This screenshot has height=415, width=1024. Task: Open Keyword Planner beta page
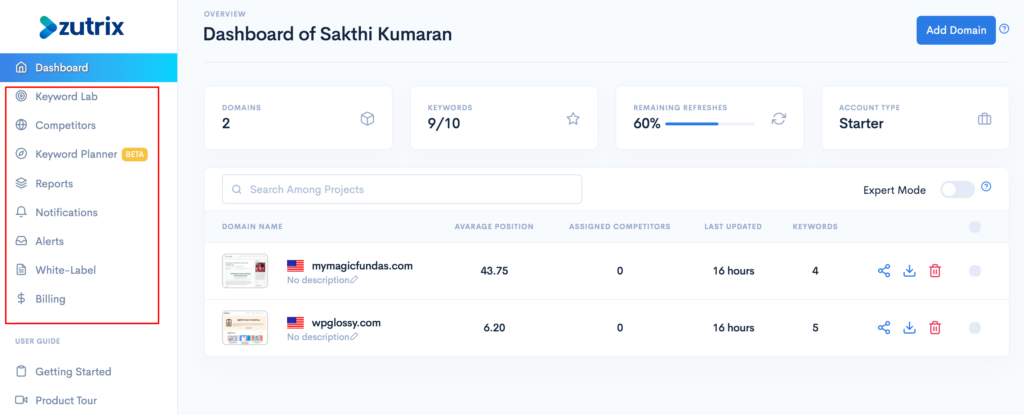coord(76,154)
